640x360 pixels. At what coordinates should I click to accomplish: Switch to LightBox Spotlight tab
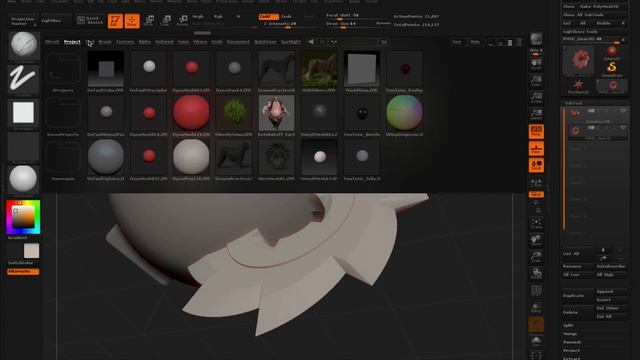click(290, 42)
